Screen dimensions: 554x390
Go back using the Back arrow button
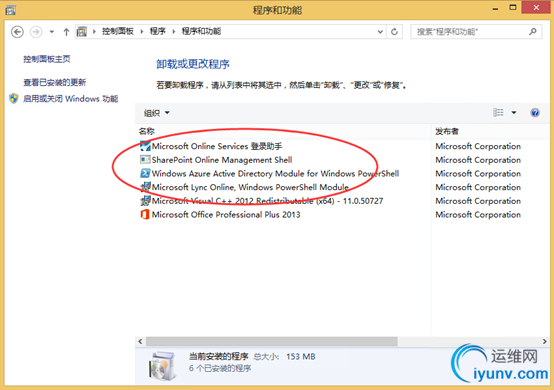pos(17,32)
